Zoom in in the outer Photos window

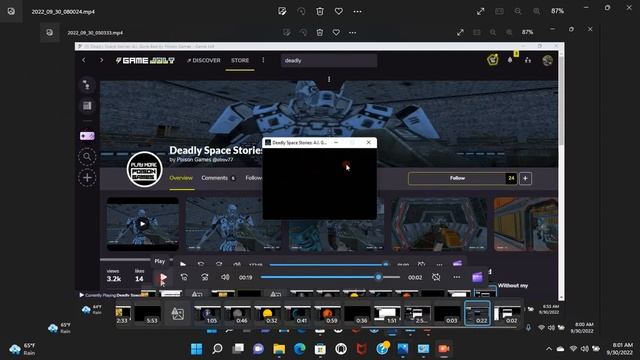point(537,11)
